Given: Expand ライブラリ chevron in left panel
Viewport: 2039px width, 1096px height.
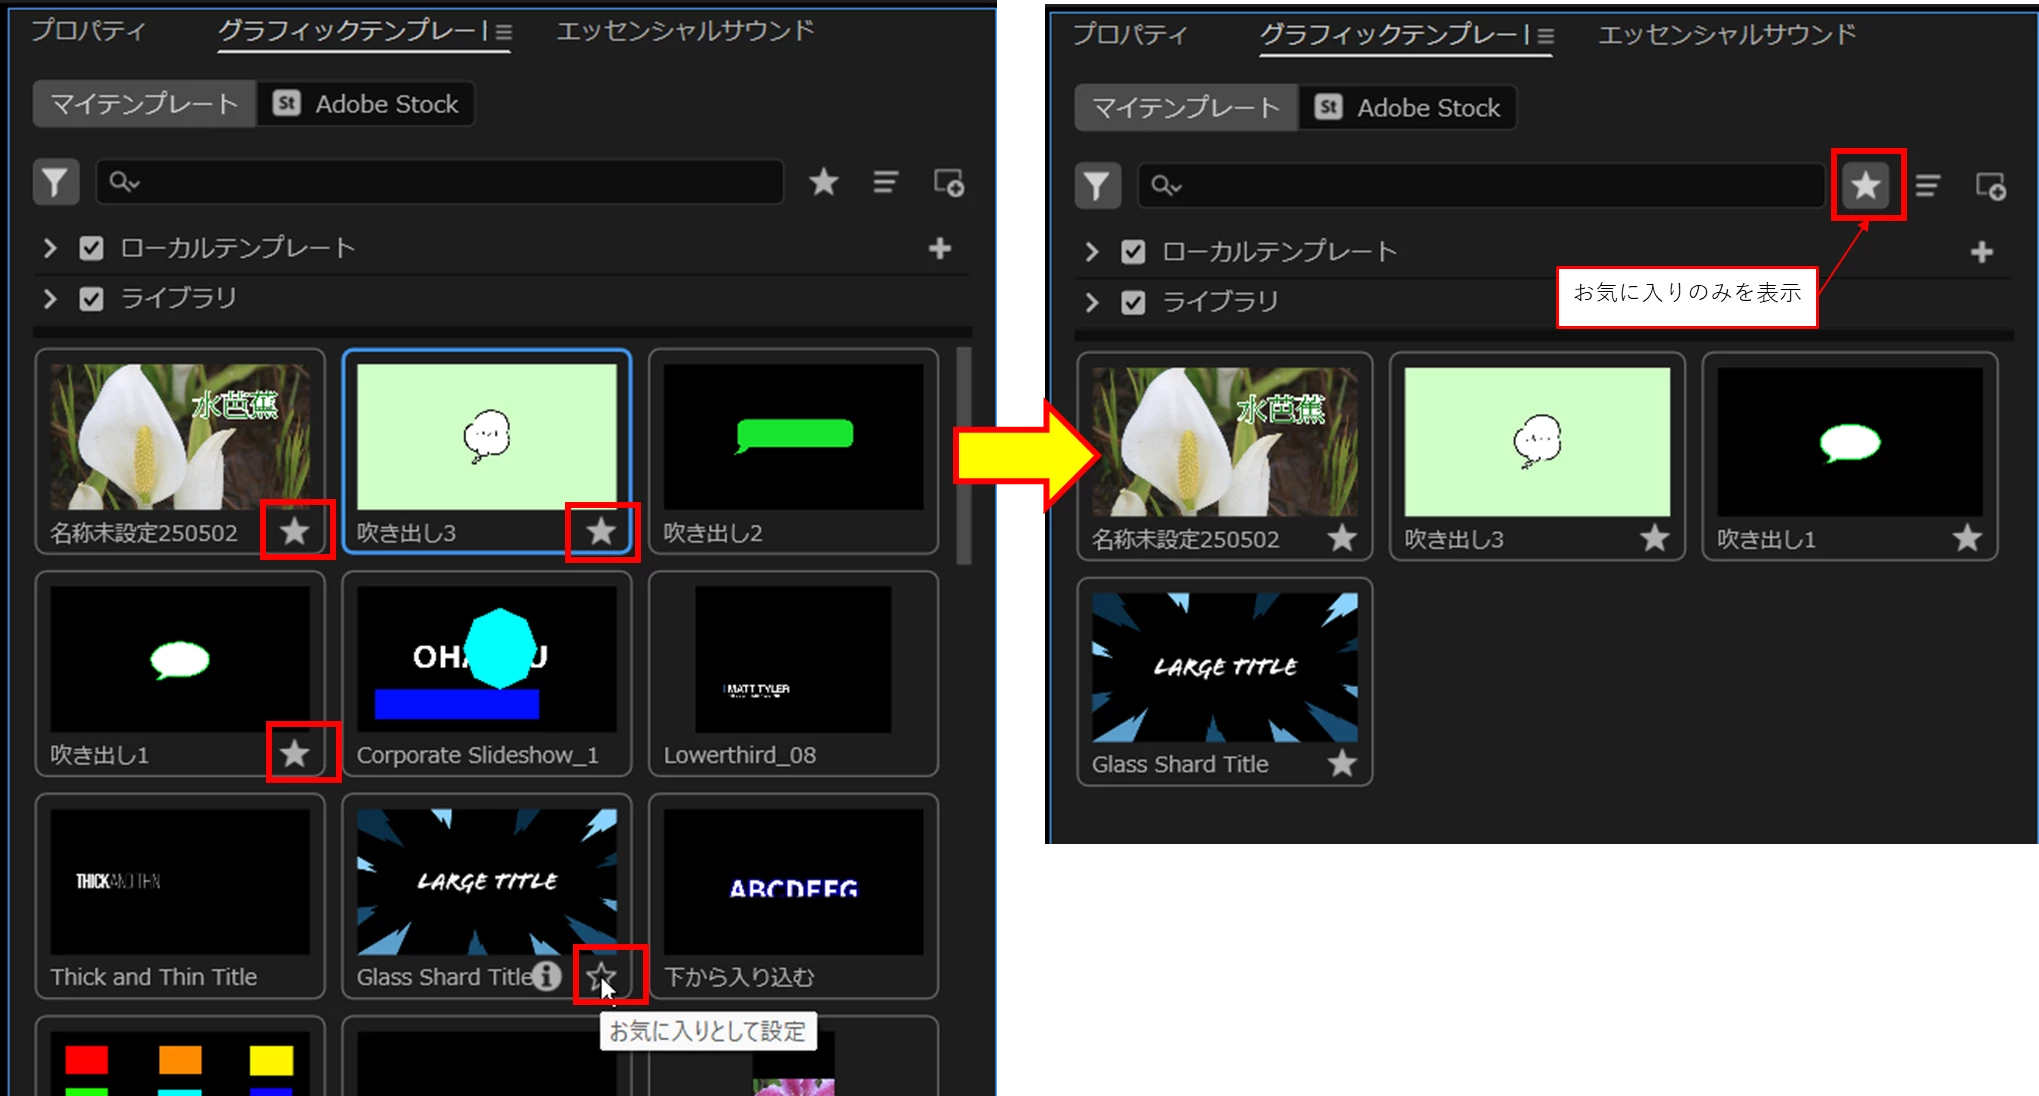Looking at the screenshot, I should [x=50, y=298].
